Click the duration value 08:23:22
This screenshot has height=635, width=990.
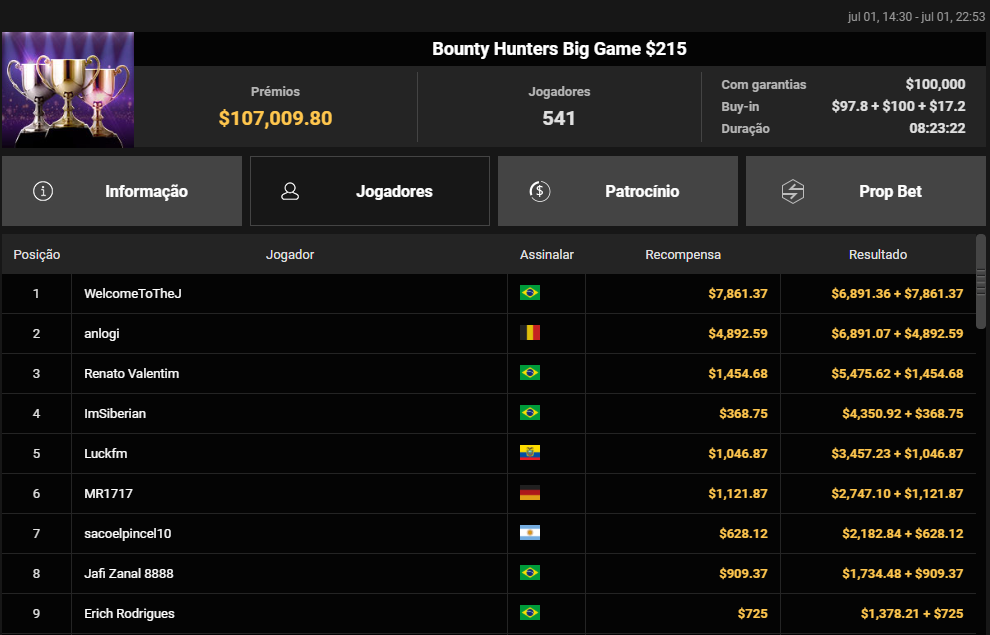937,128
